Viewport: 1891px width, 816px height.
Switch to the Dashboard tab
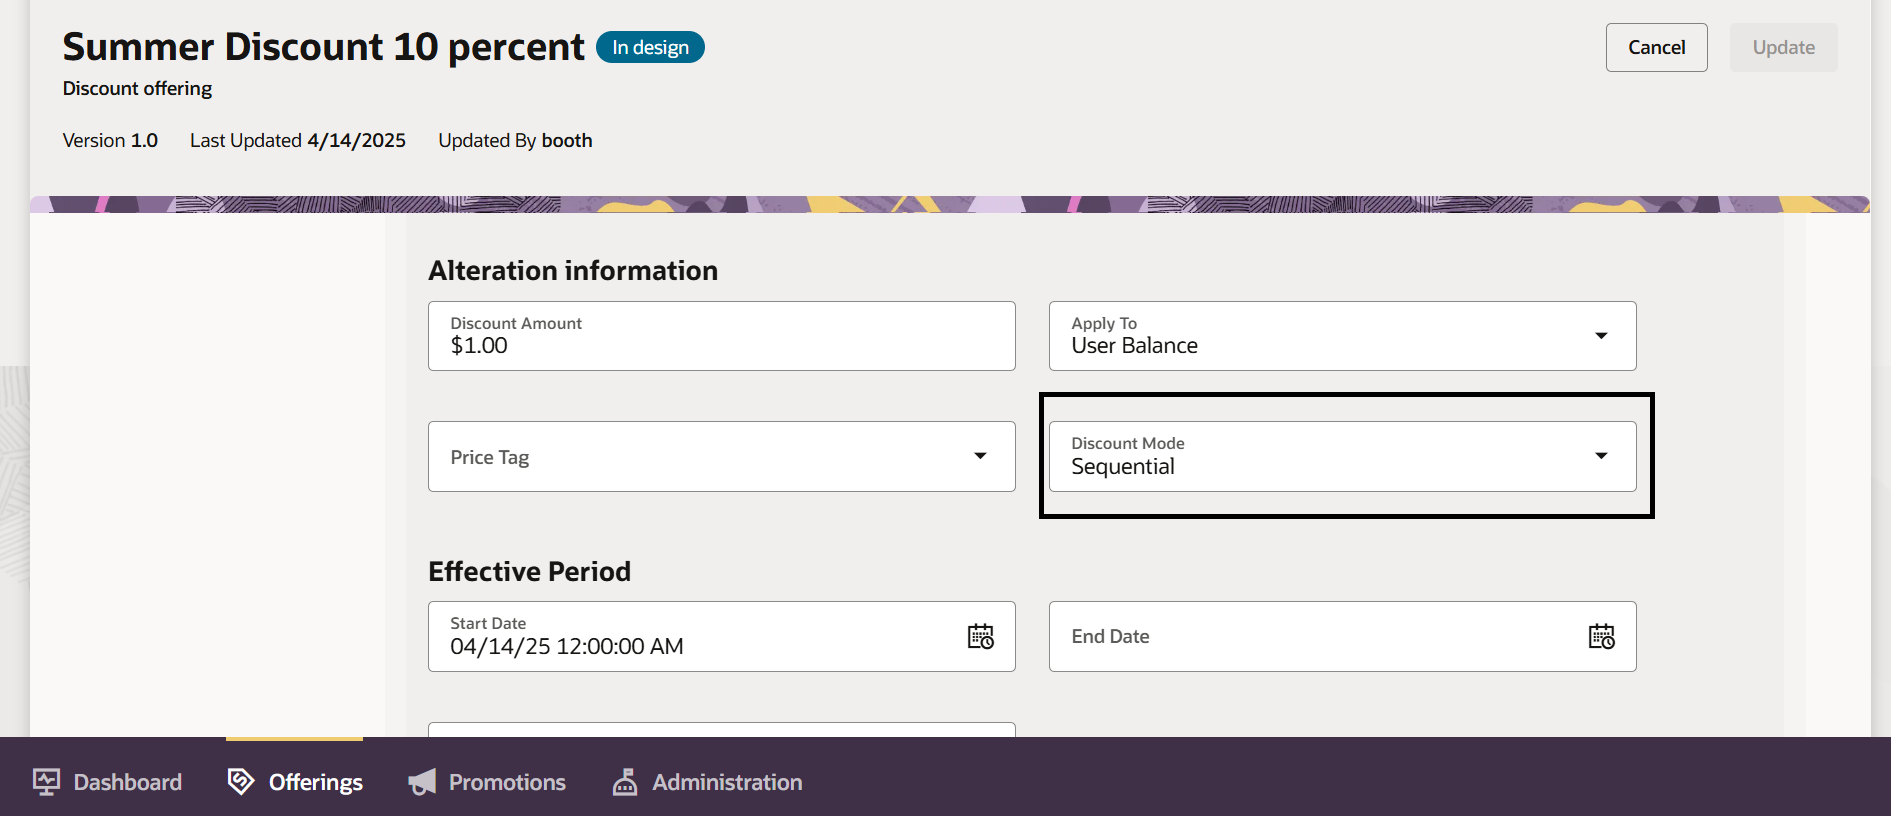coord(127,782)
